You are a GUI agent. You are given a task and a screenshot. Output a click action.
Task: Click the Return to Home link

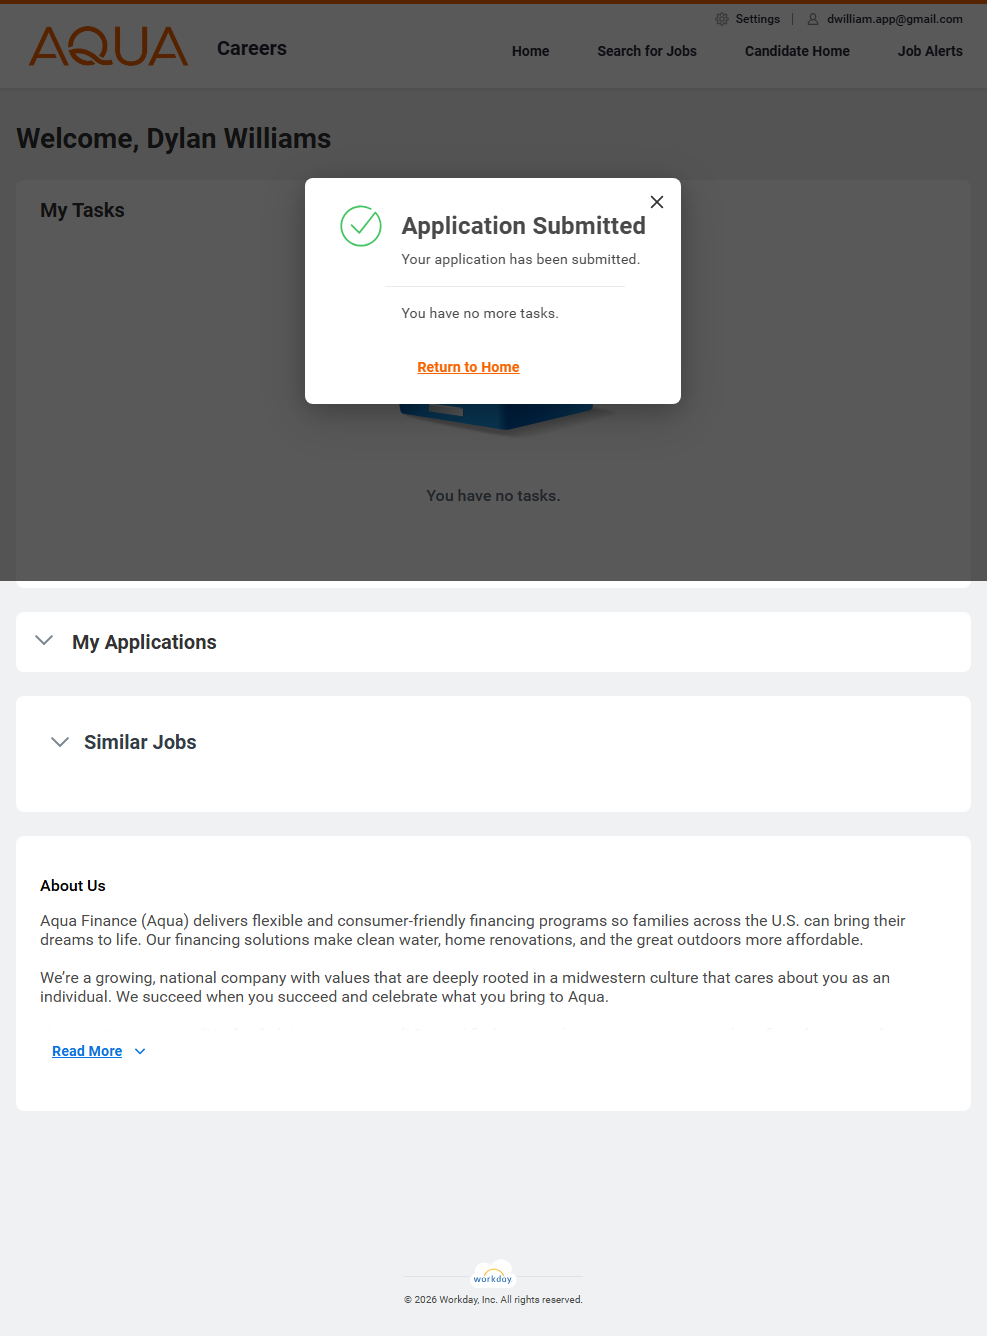pyautogui.click(x=468, y=367)
